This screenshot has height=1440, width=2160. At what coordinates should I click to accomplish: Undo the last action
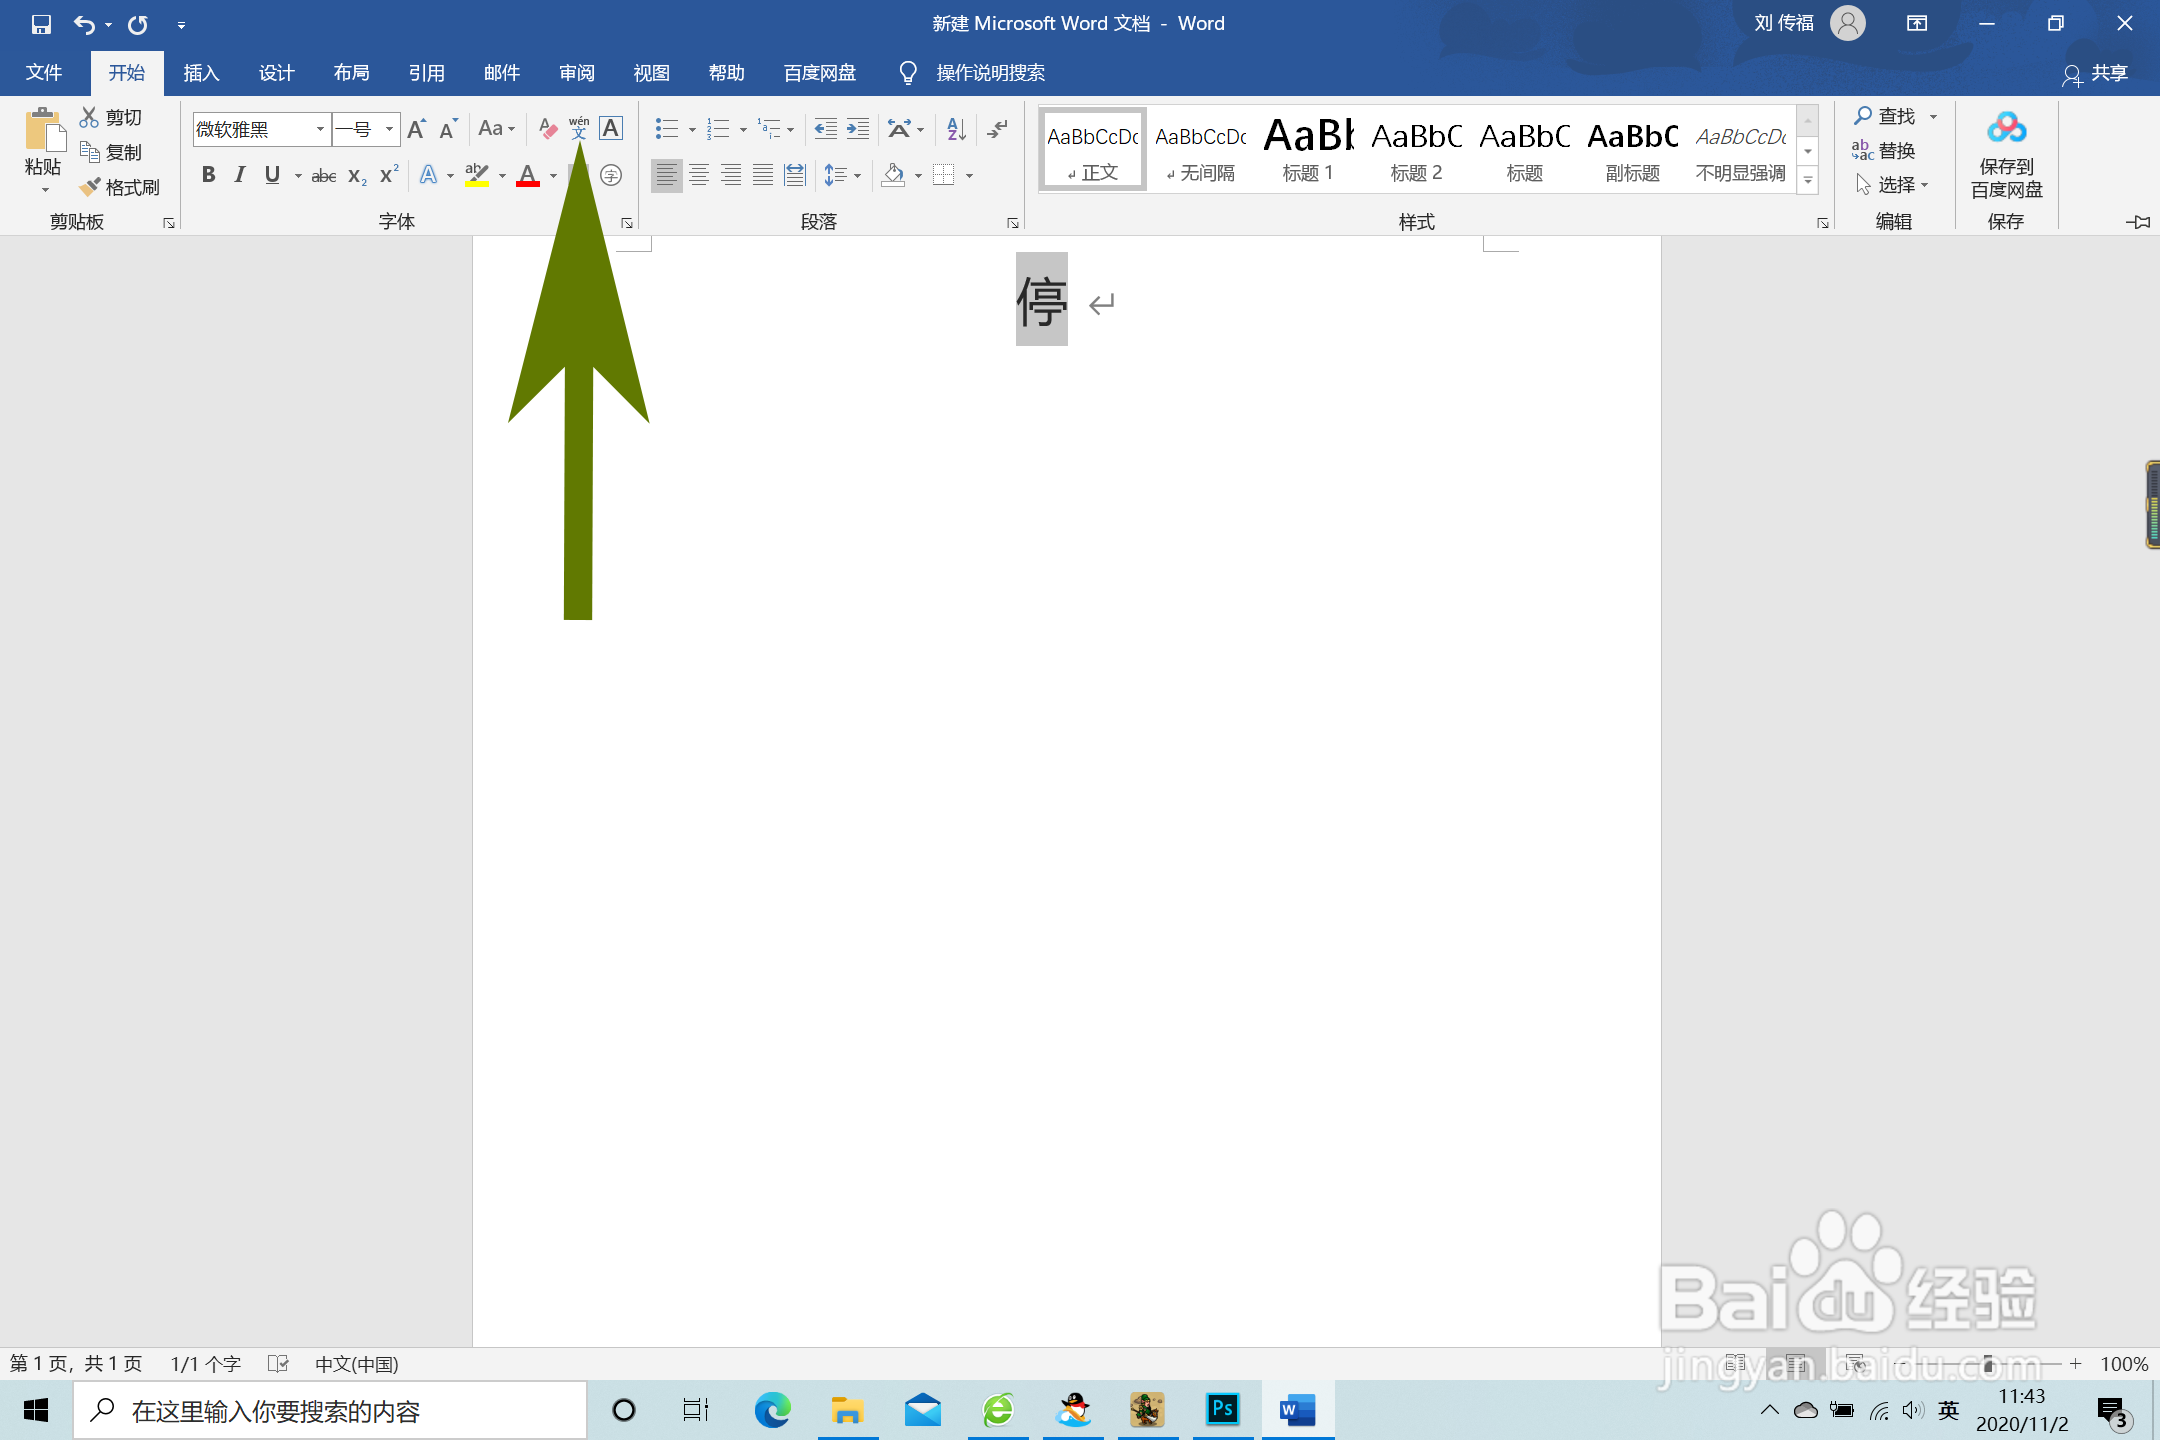(x=84, y=24)
